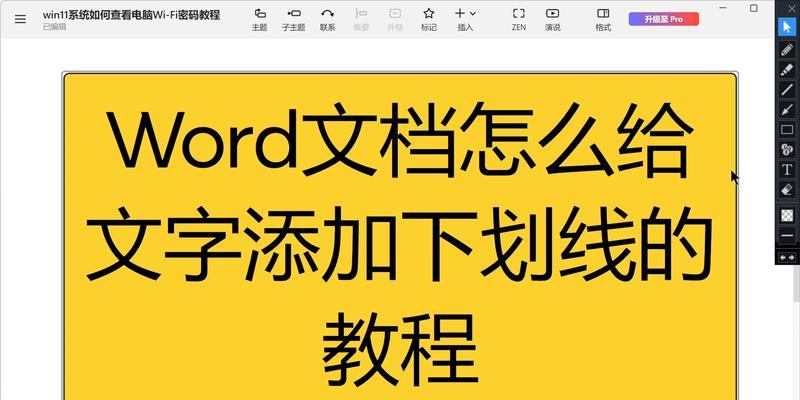Select the eraser tool
800x400 pixels.
tap(787, 189)
